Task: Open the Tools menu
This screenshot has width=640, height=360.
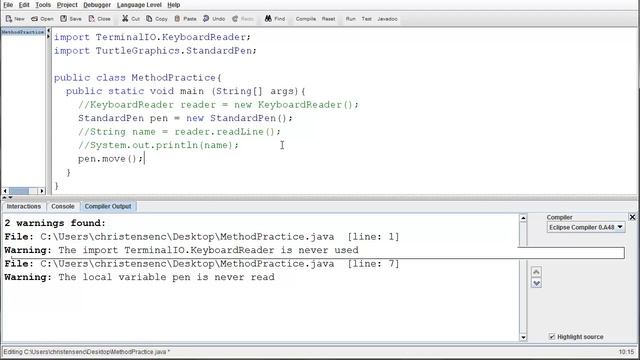Action: click(x=43, y=5)
